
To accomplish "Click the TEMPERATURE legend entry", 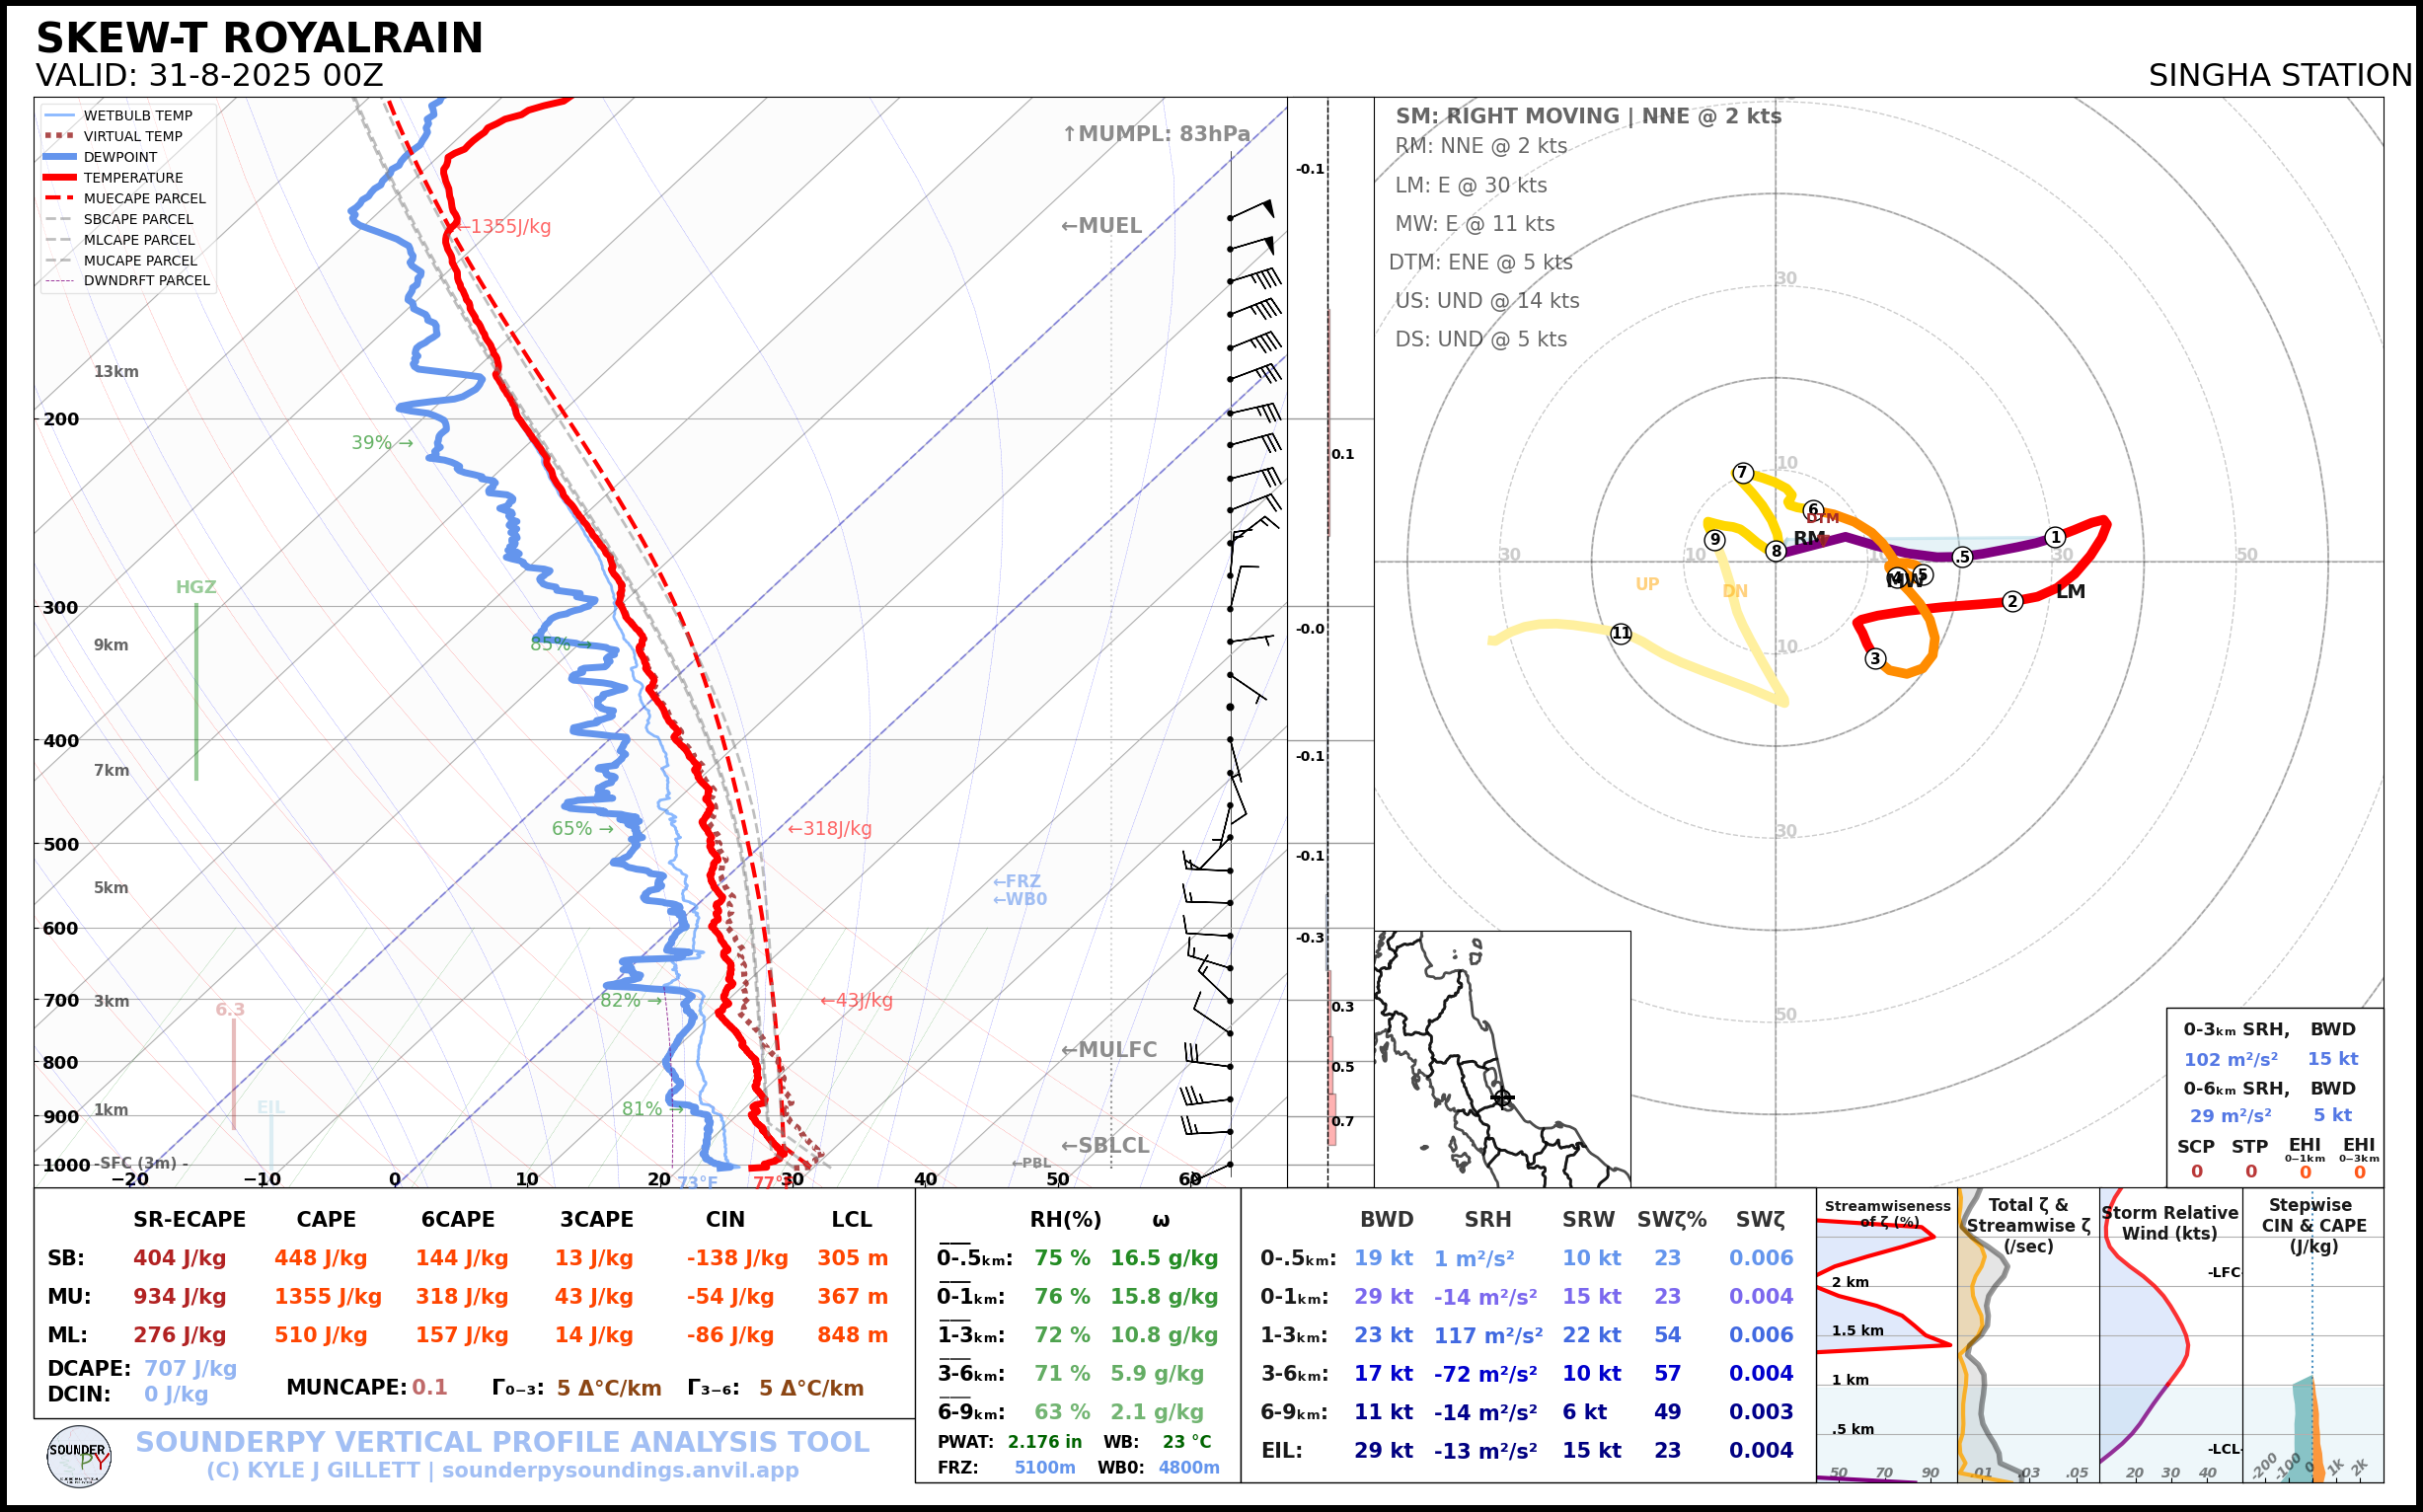I will (x=132, y=178).
